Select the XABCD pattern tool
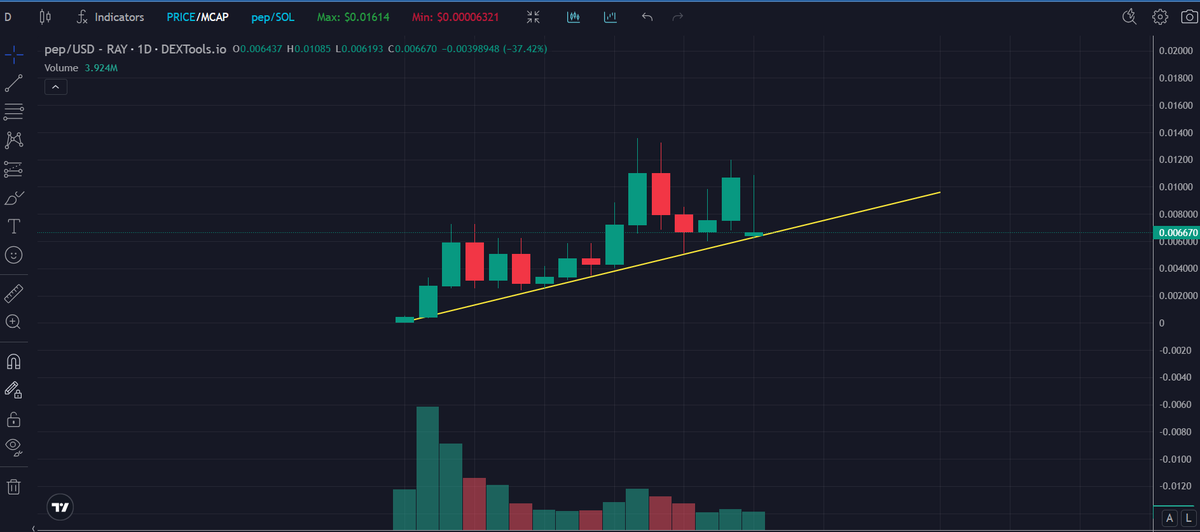Image resolution: width=1200 pixels, height=532 pixels. (14, 139)
